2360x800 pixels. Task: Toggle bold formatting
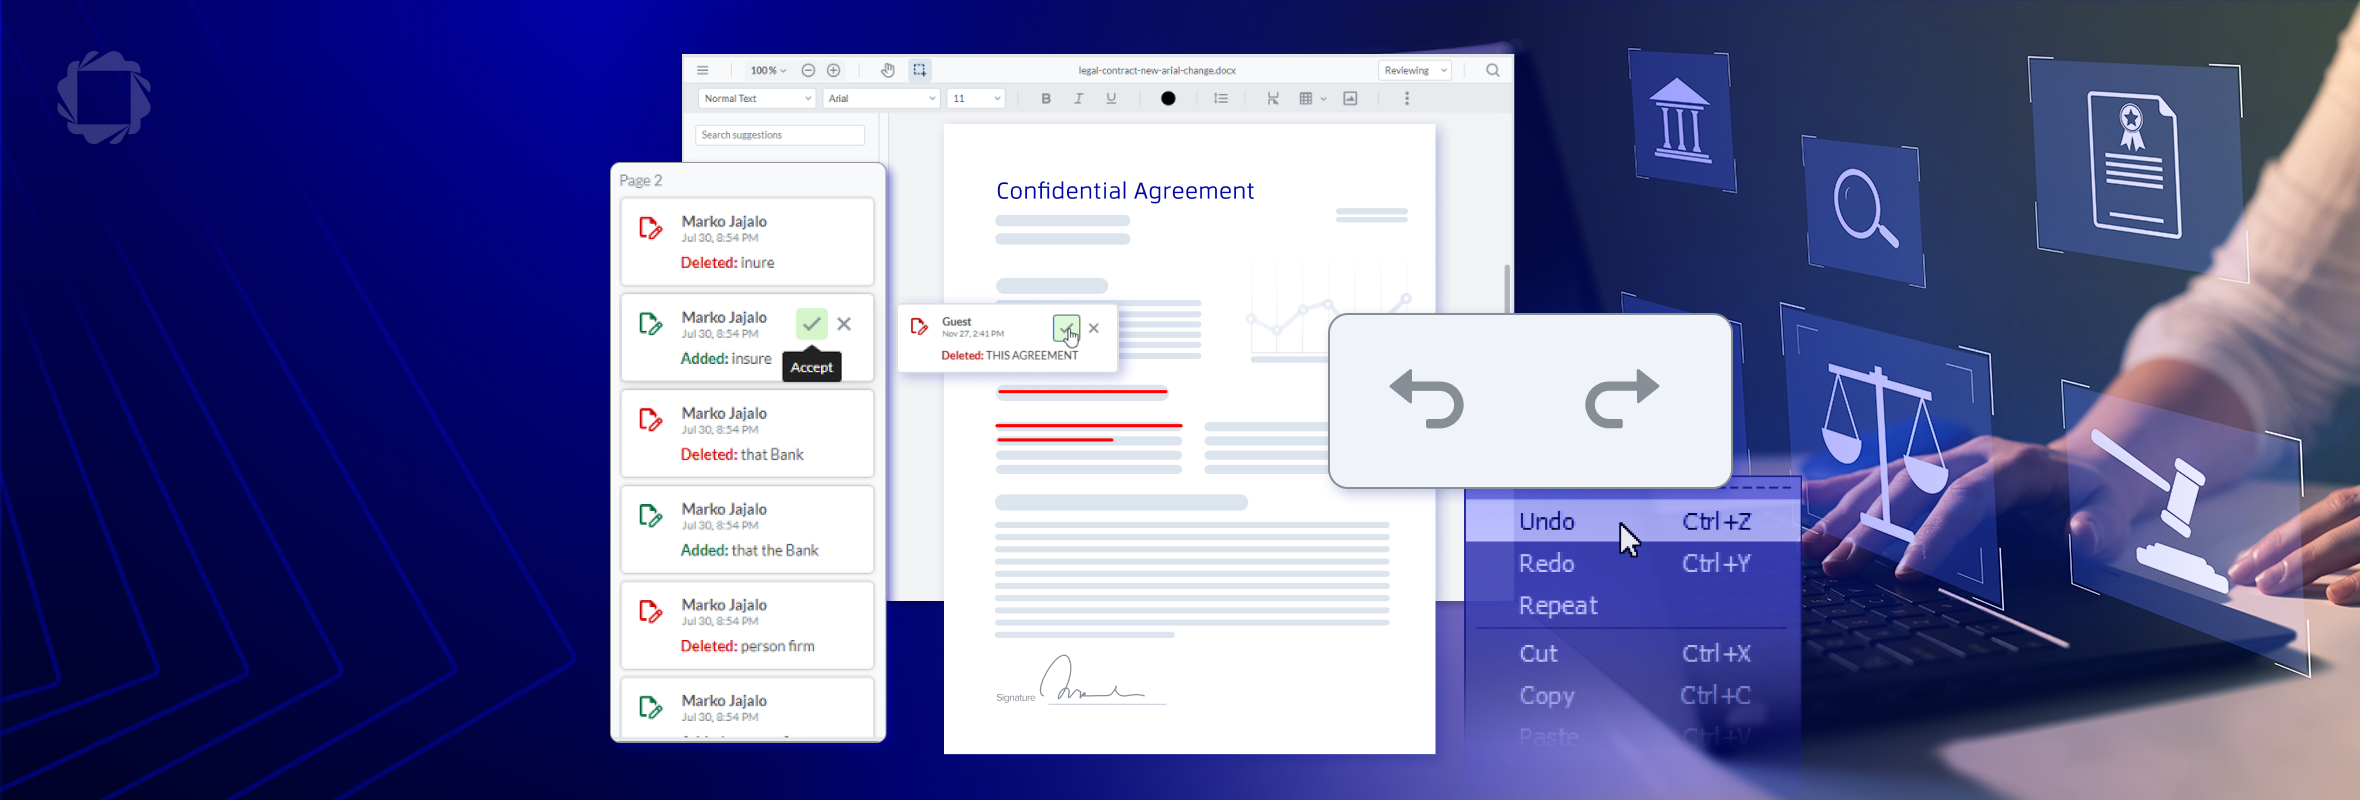1046,99
